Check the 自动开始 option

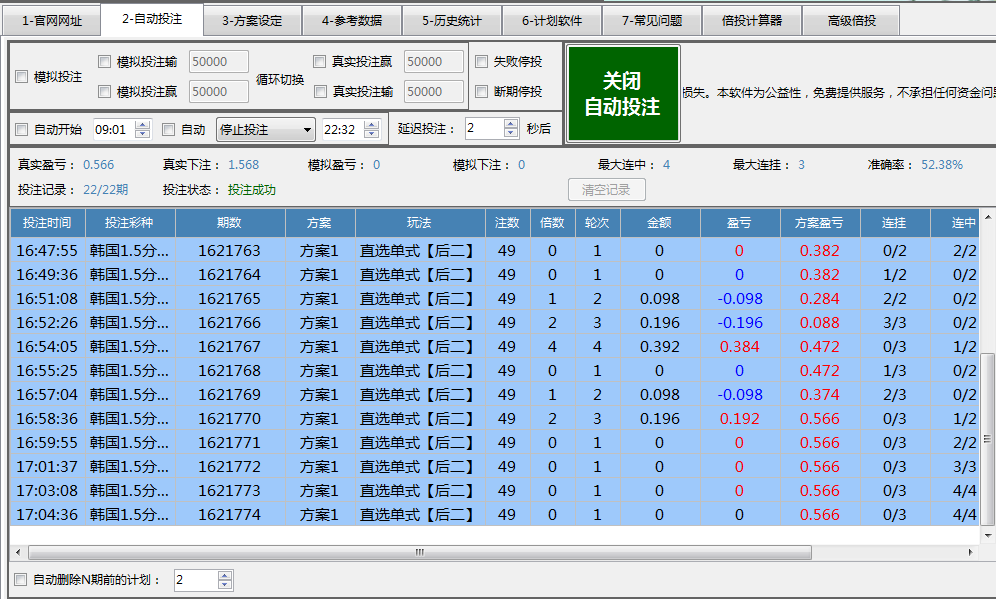tap(22, 130)
